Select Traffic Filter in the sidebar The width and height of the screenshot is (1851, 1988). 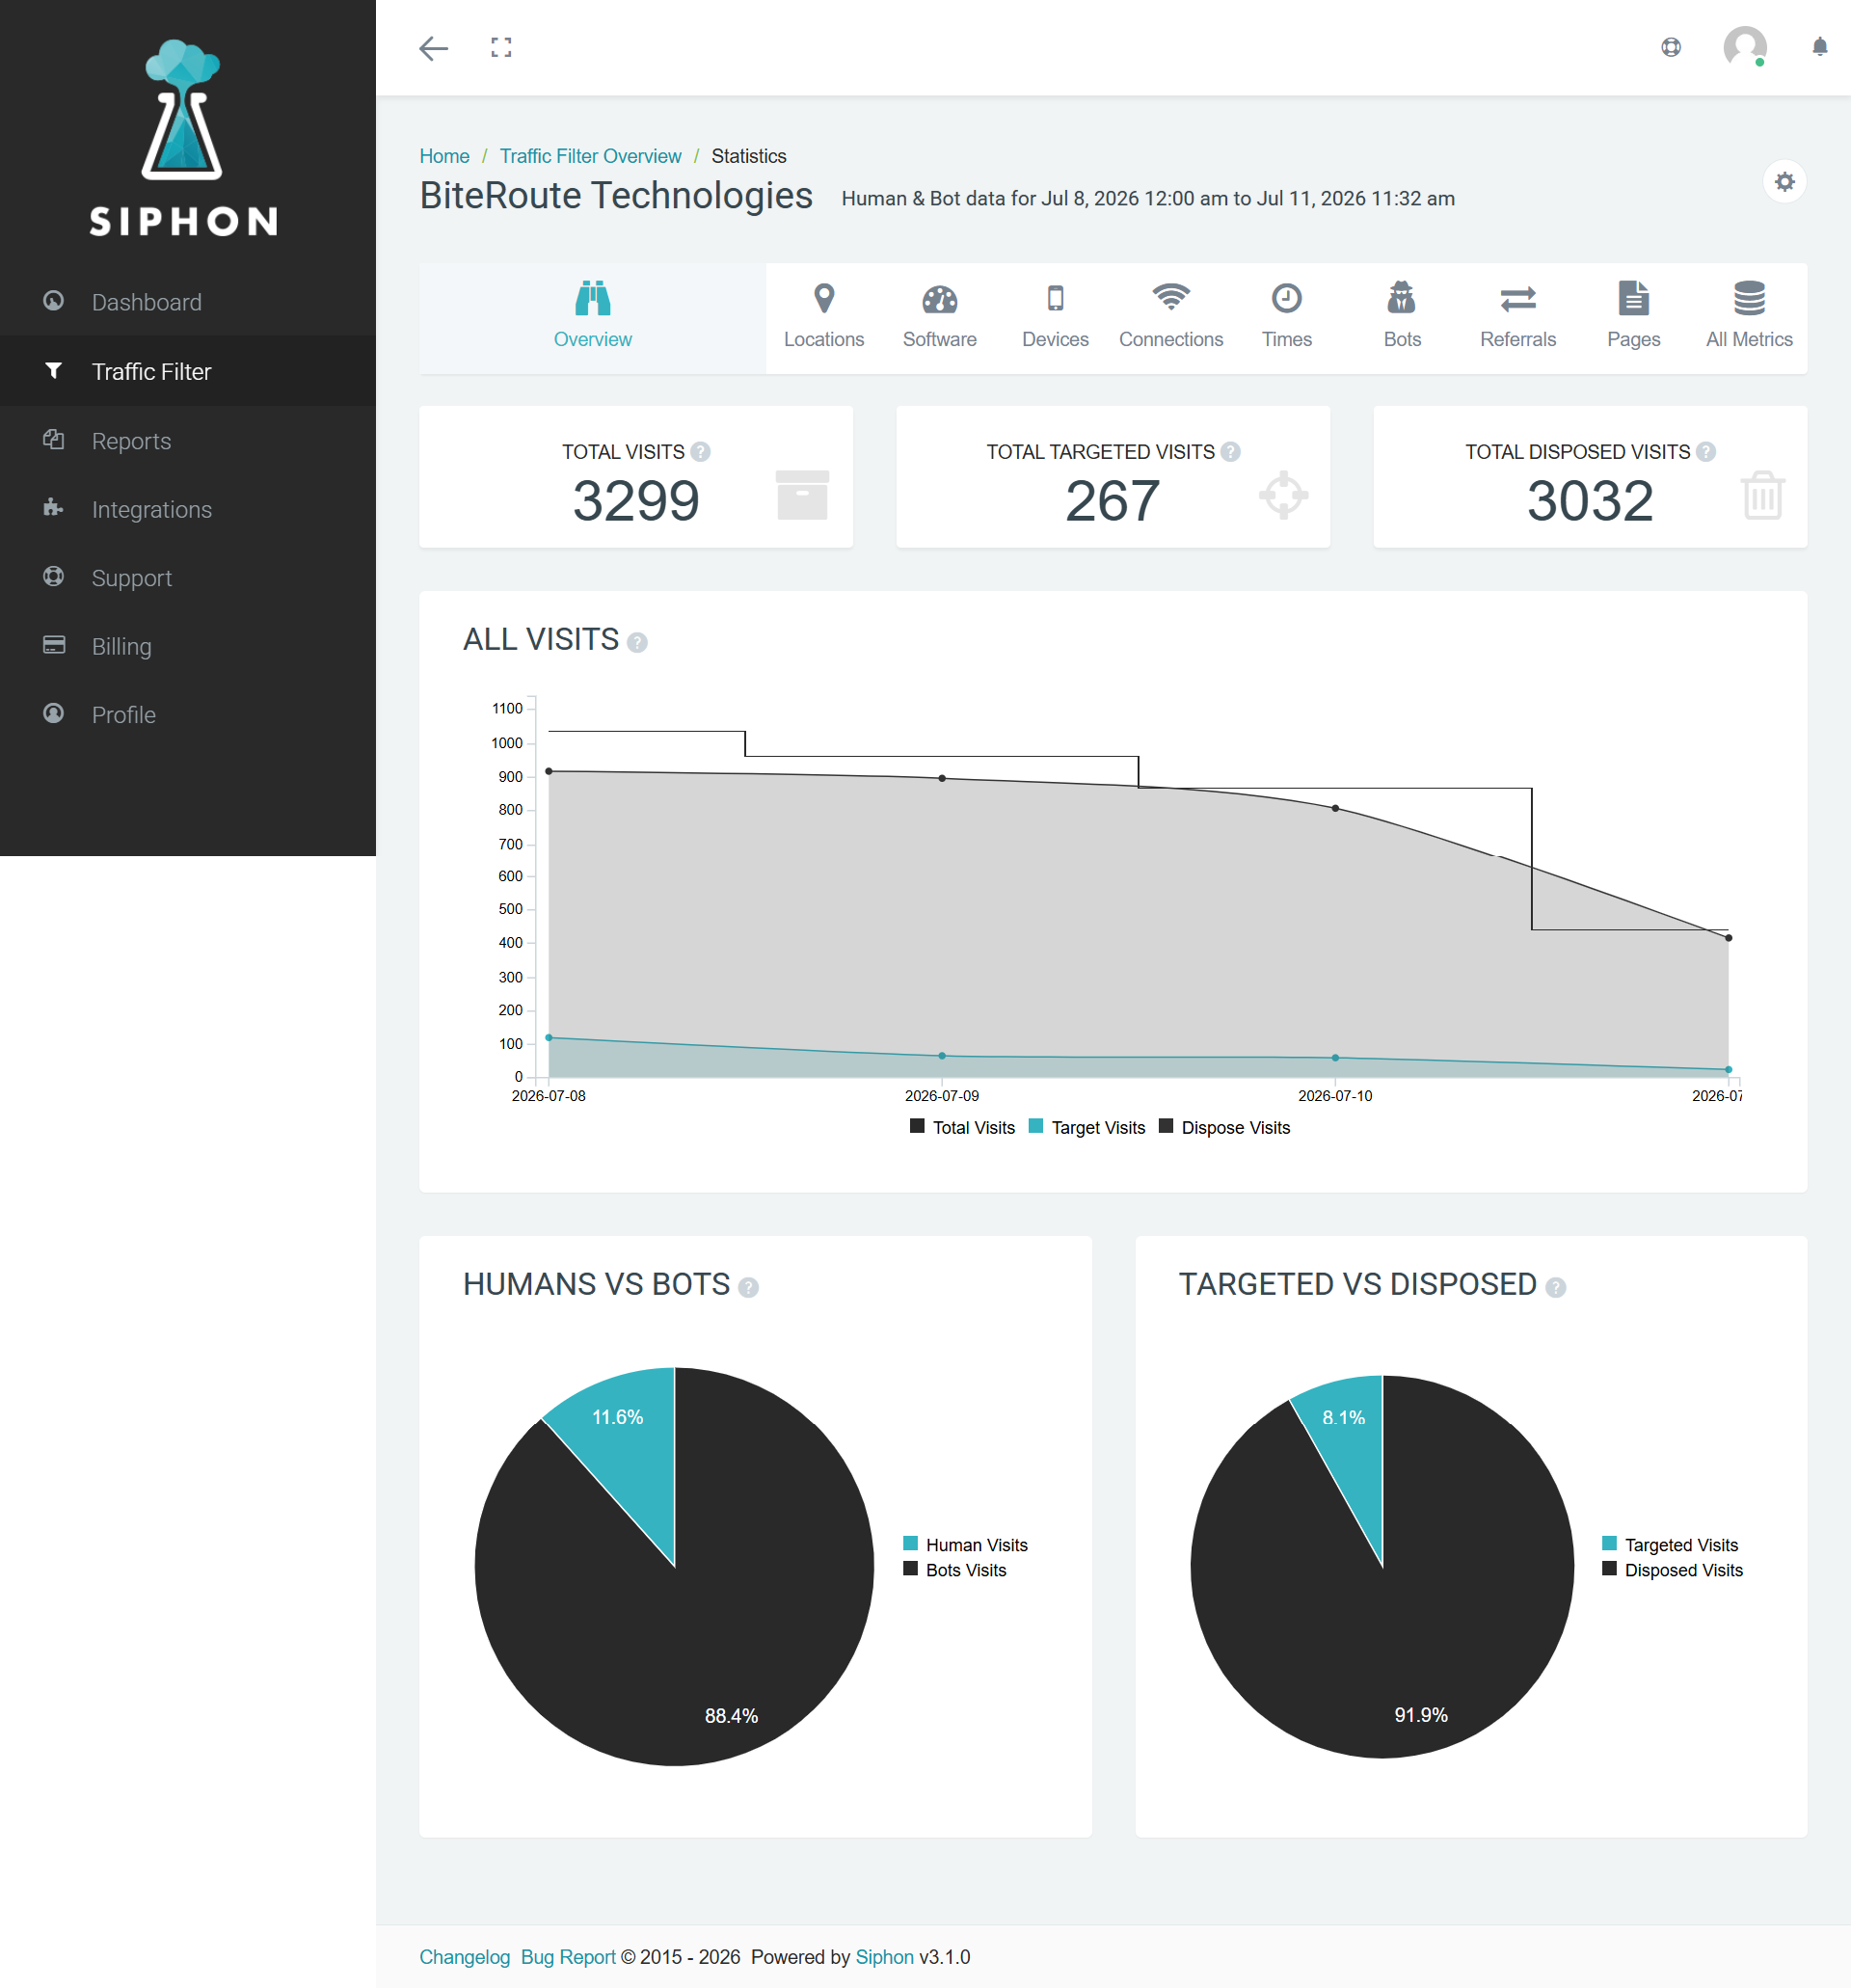coord(188,371)
